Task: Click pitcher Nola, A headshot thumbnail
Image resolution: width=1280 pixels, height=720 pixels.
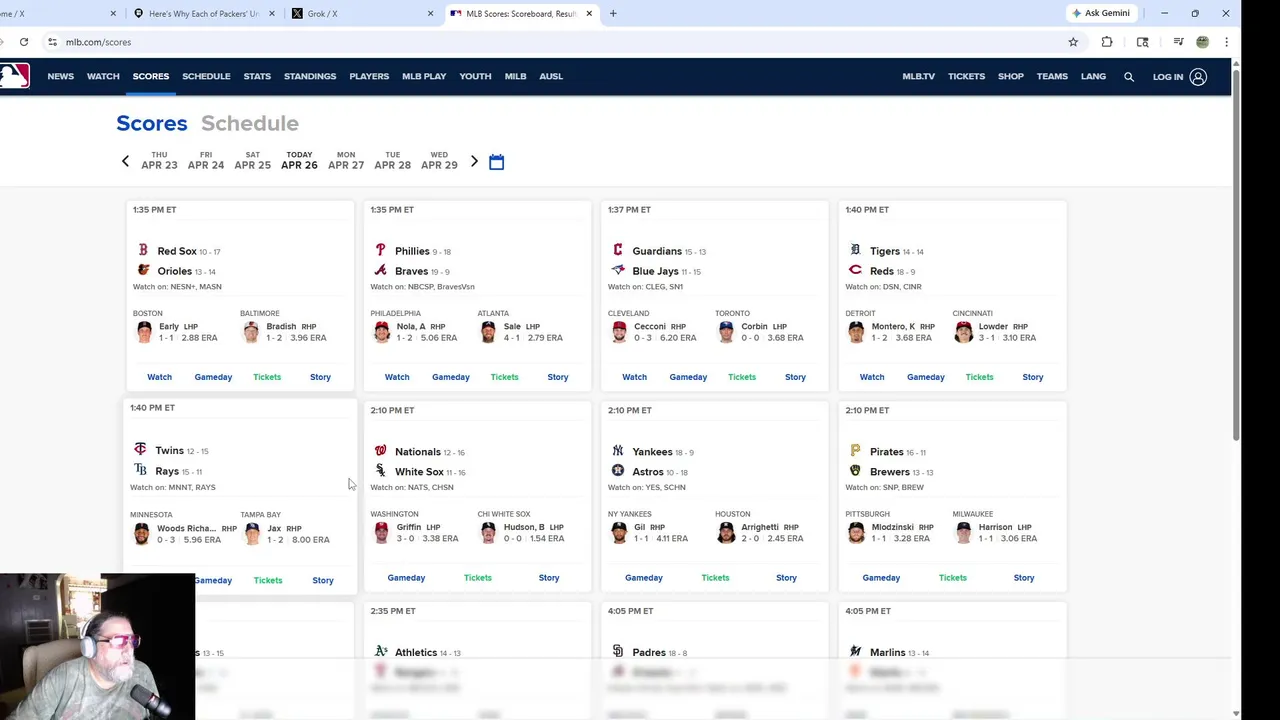Action: (x=381, y=332)
